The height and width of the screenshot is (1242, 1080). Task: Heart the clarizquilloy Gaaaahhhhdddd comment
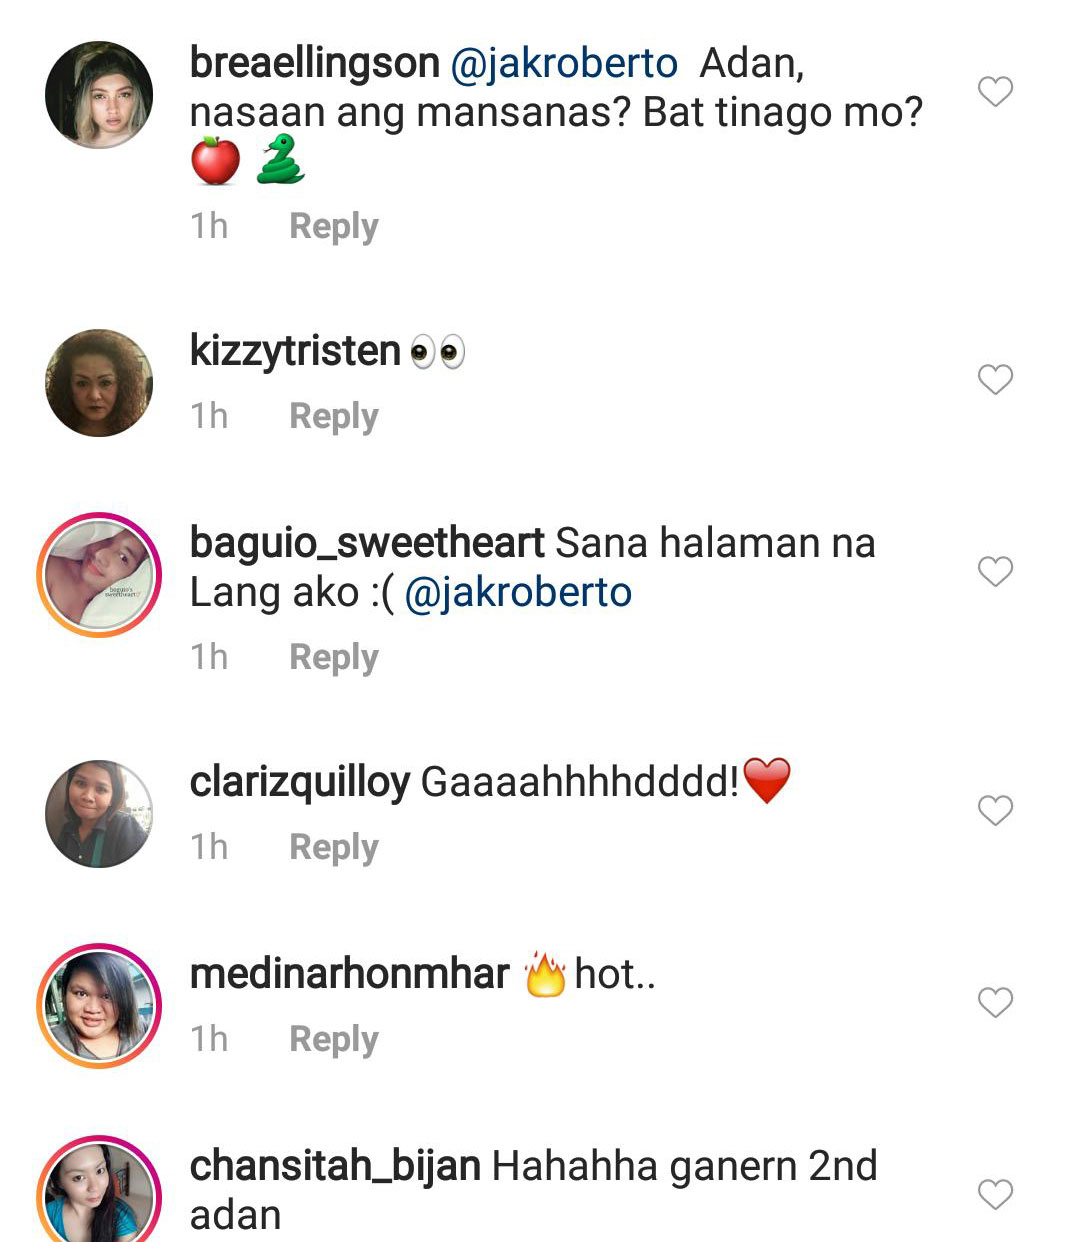click(995, 811)
